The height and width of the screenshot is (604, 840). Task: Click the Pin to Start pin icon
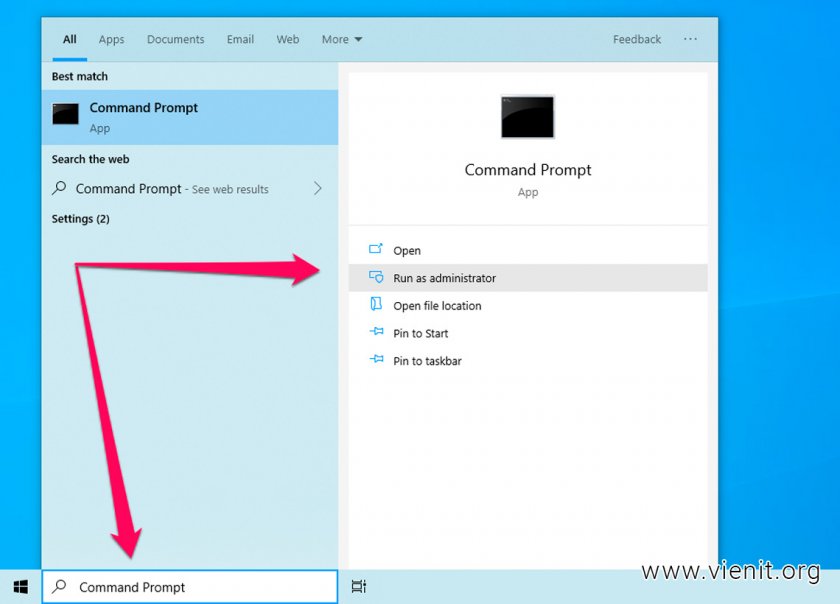pyautogui.click(x=376, y=333)
